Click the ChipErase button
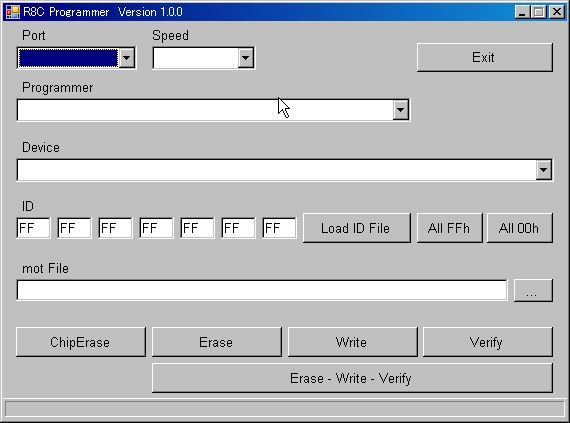The height and width of the screenshot is (423, 570). pos(81,342)
